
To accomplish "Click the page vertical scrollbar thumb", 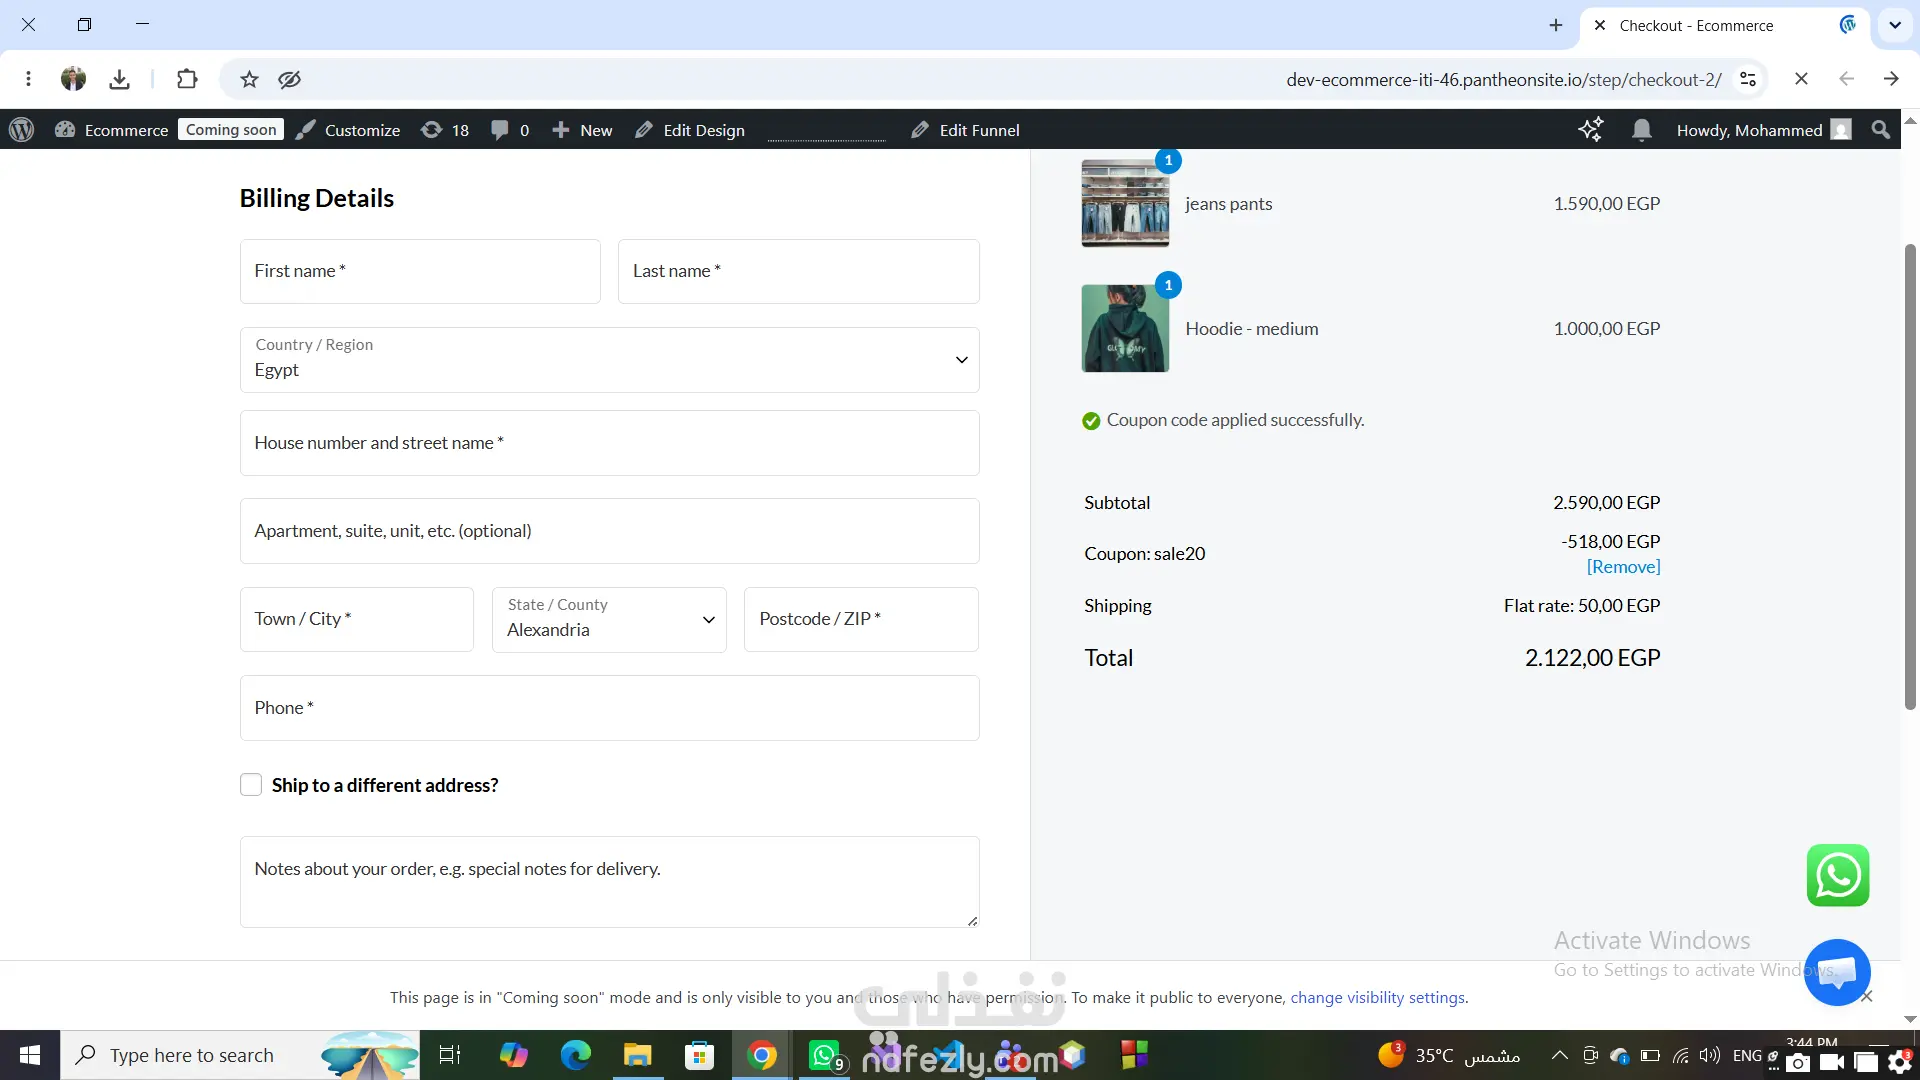I will [x=1910, y=476].
